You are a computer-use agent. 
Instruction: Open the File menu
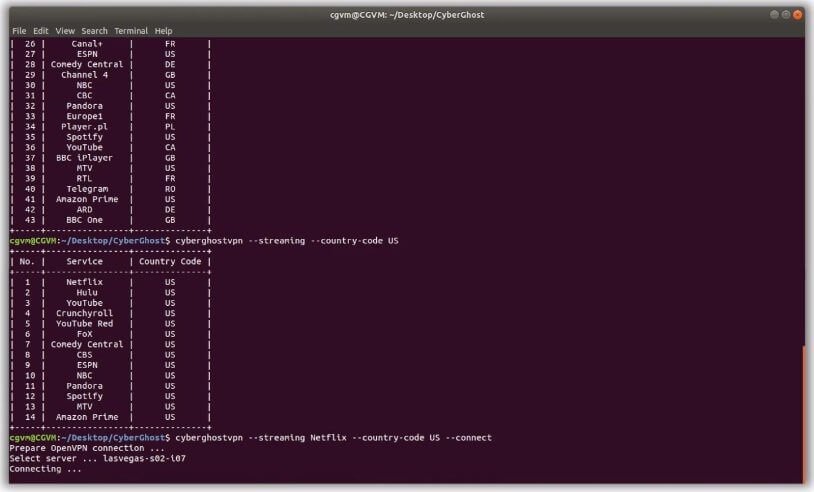click(19, 31)
